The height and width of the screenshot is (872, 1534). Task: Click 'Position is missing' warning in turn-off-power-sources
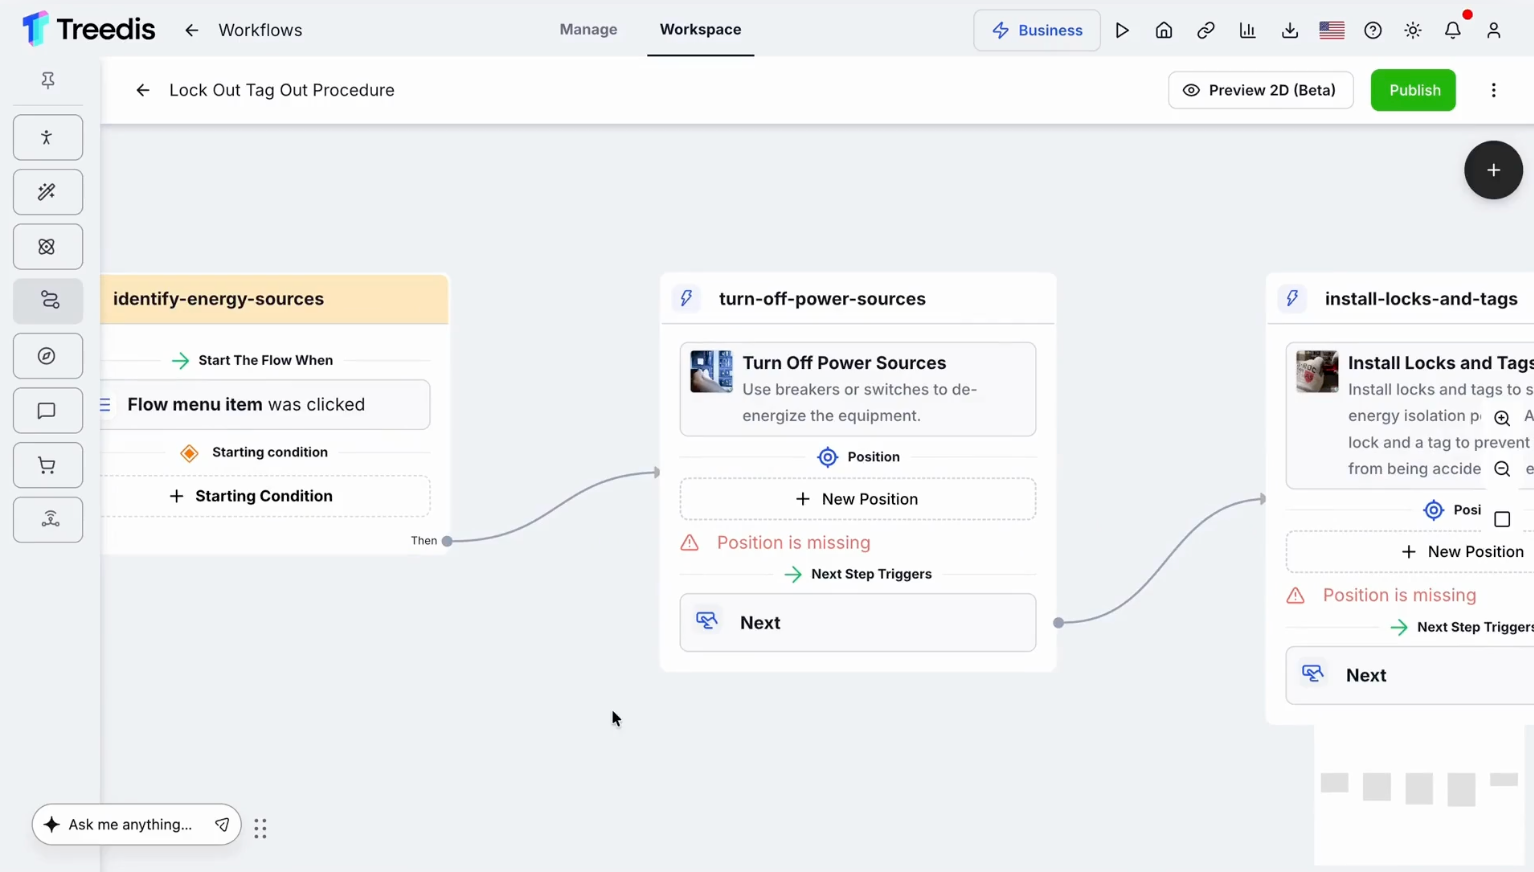(793, 543)
